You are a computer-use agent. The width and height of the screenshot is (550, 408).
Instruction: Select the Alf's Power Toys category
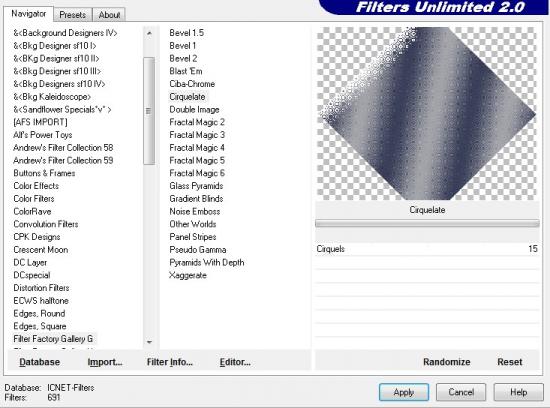coord(43,135)
